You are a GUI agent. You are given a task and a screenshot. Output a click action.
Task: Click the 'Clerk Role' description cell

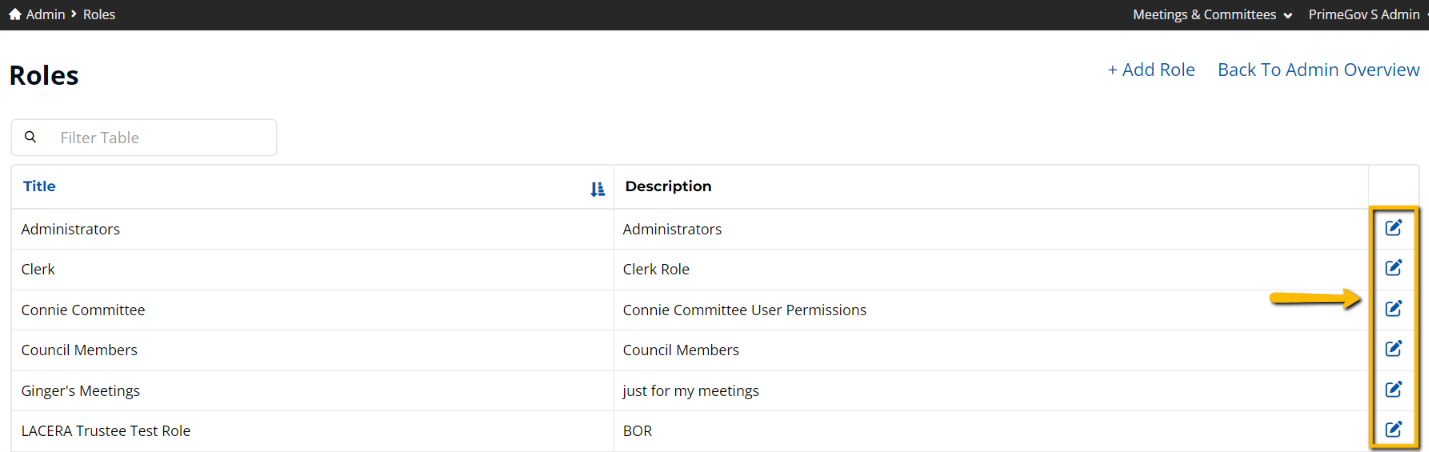[991, 269]
